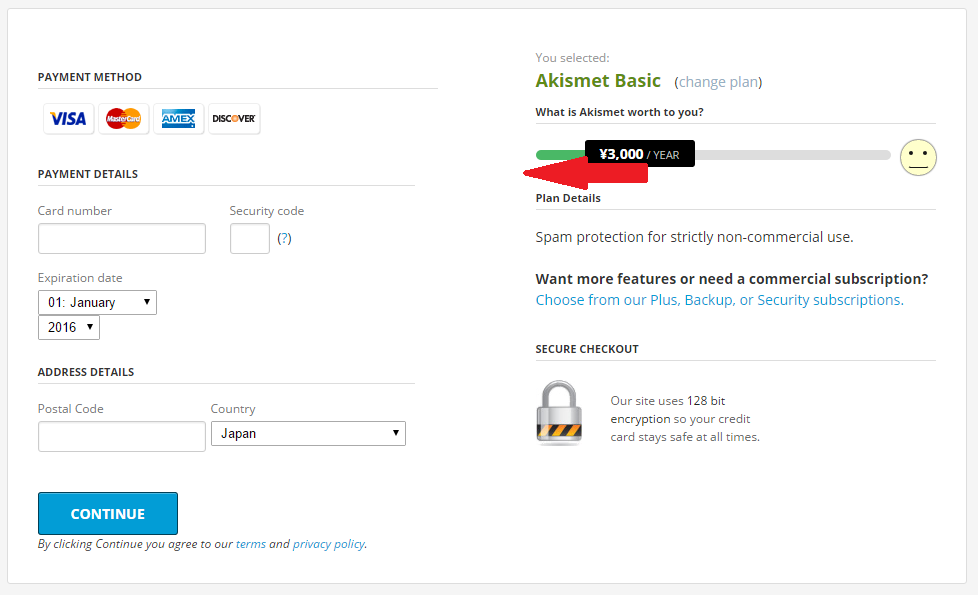Select the American Express payment icon
Viewport: 978px width, 595px height.
pos(178,118)
